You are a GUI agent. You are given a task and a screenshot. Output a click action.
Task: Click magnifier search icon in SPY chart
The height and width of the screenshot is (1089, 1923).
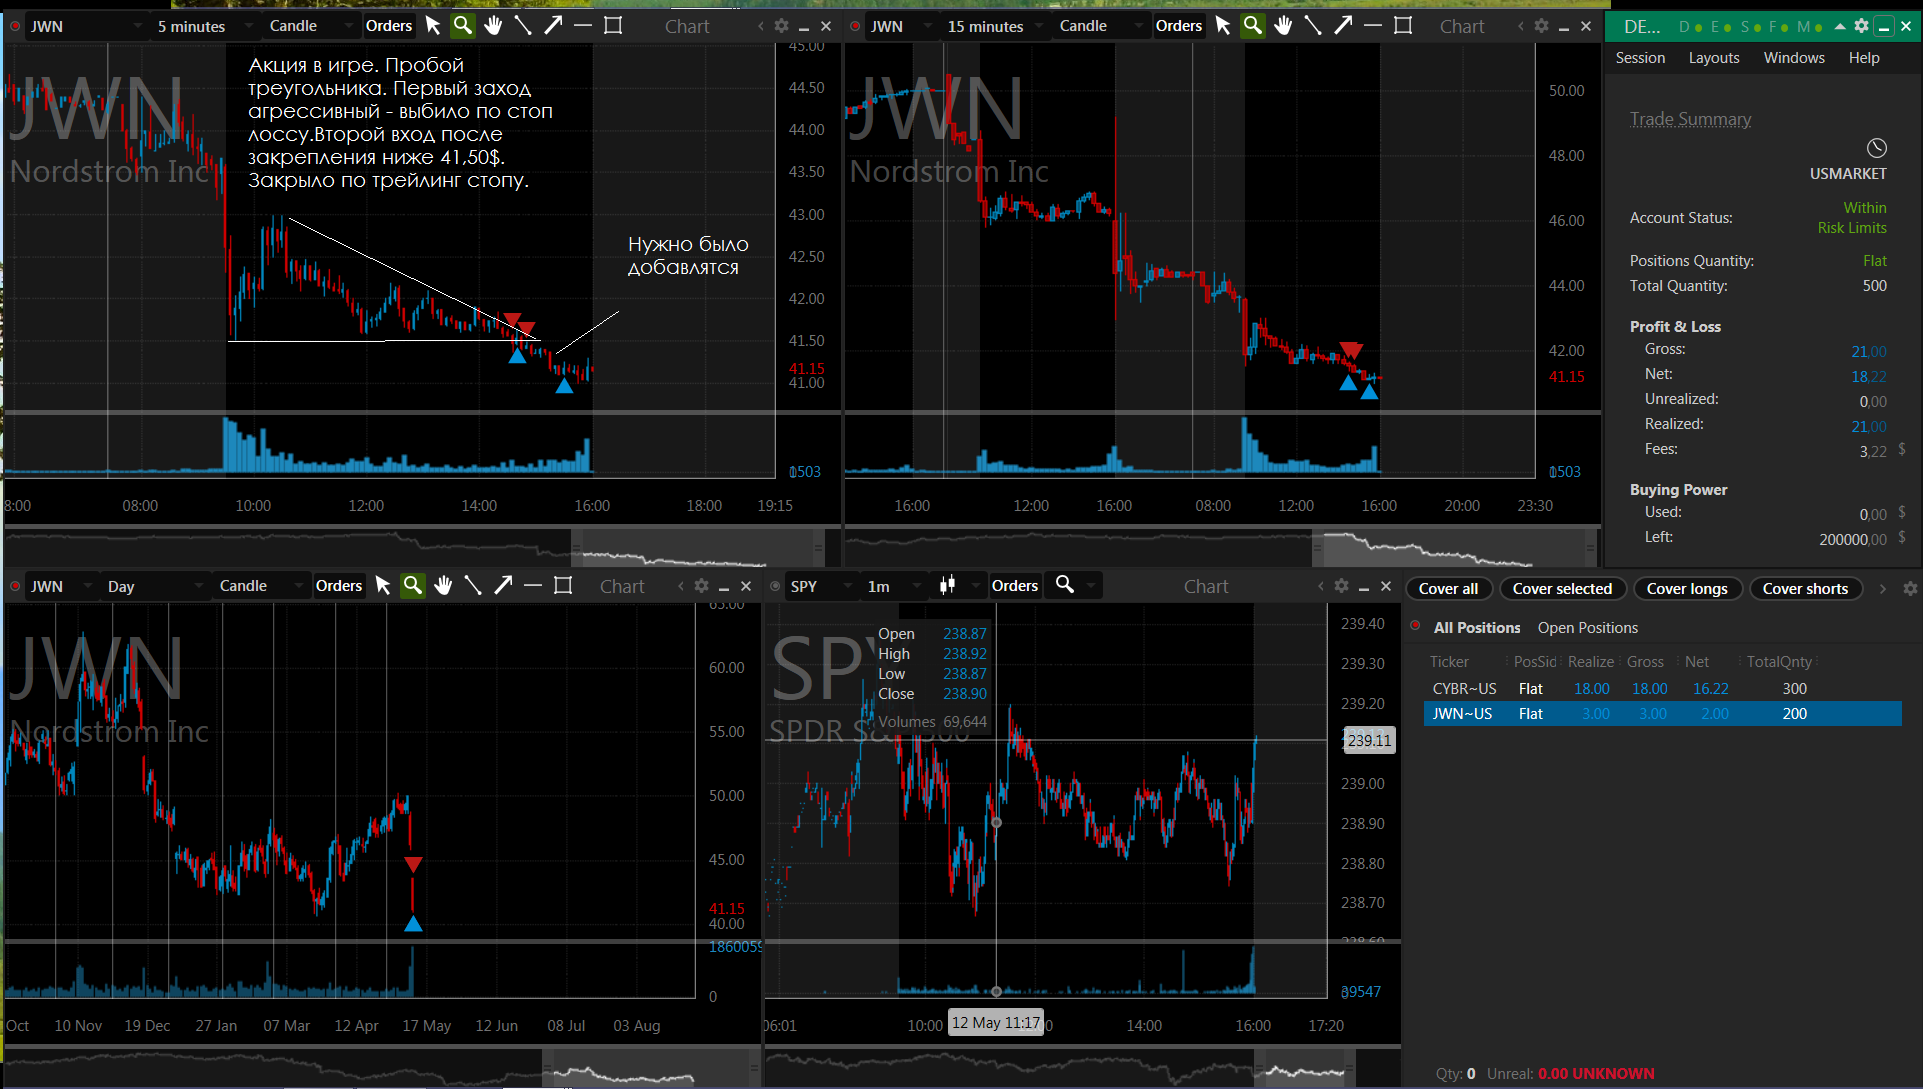pyautogui.click(x=1065, y=585)
